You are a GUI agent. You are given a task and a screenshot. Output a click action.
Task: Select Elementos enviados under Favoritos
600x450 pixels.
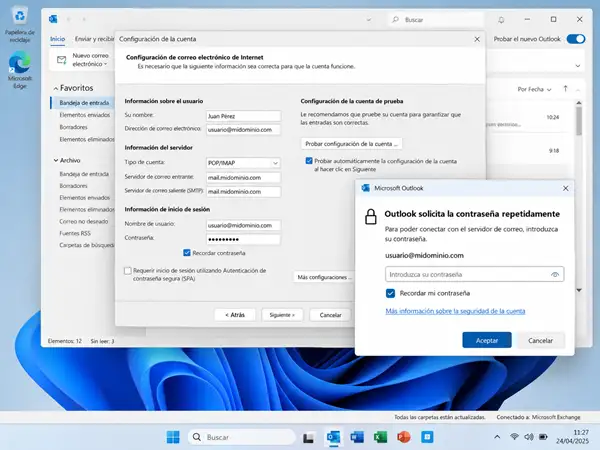click(x=84, y=115)
